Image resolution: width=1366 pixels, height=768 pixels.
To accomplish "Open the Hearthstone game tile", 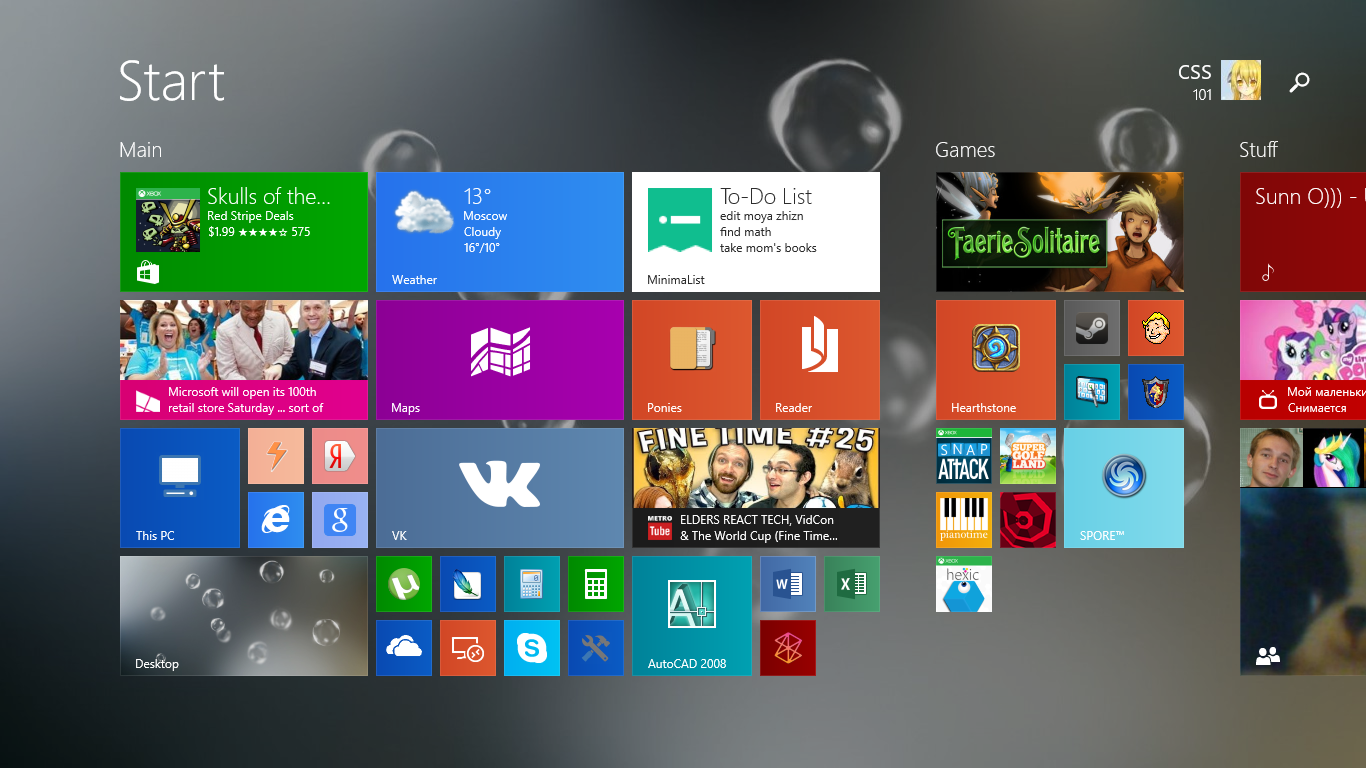I will point(995,360).
